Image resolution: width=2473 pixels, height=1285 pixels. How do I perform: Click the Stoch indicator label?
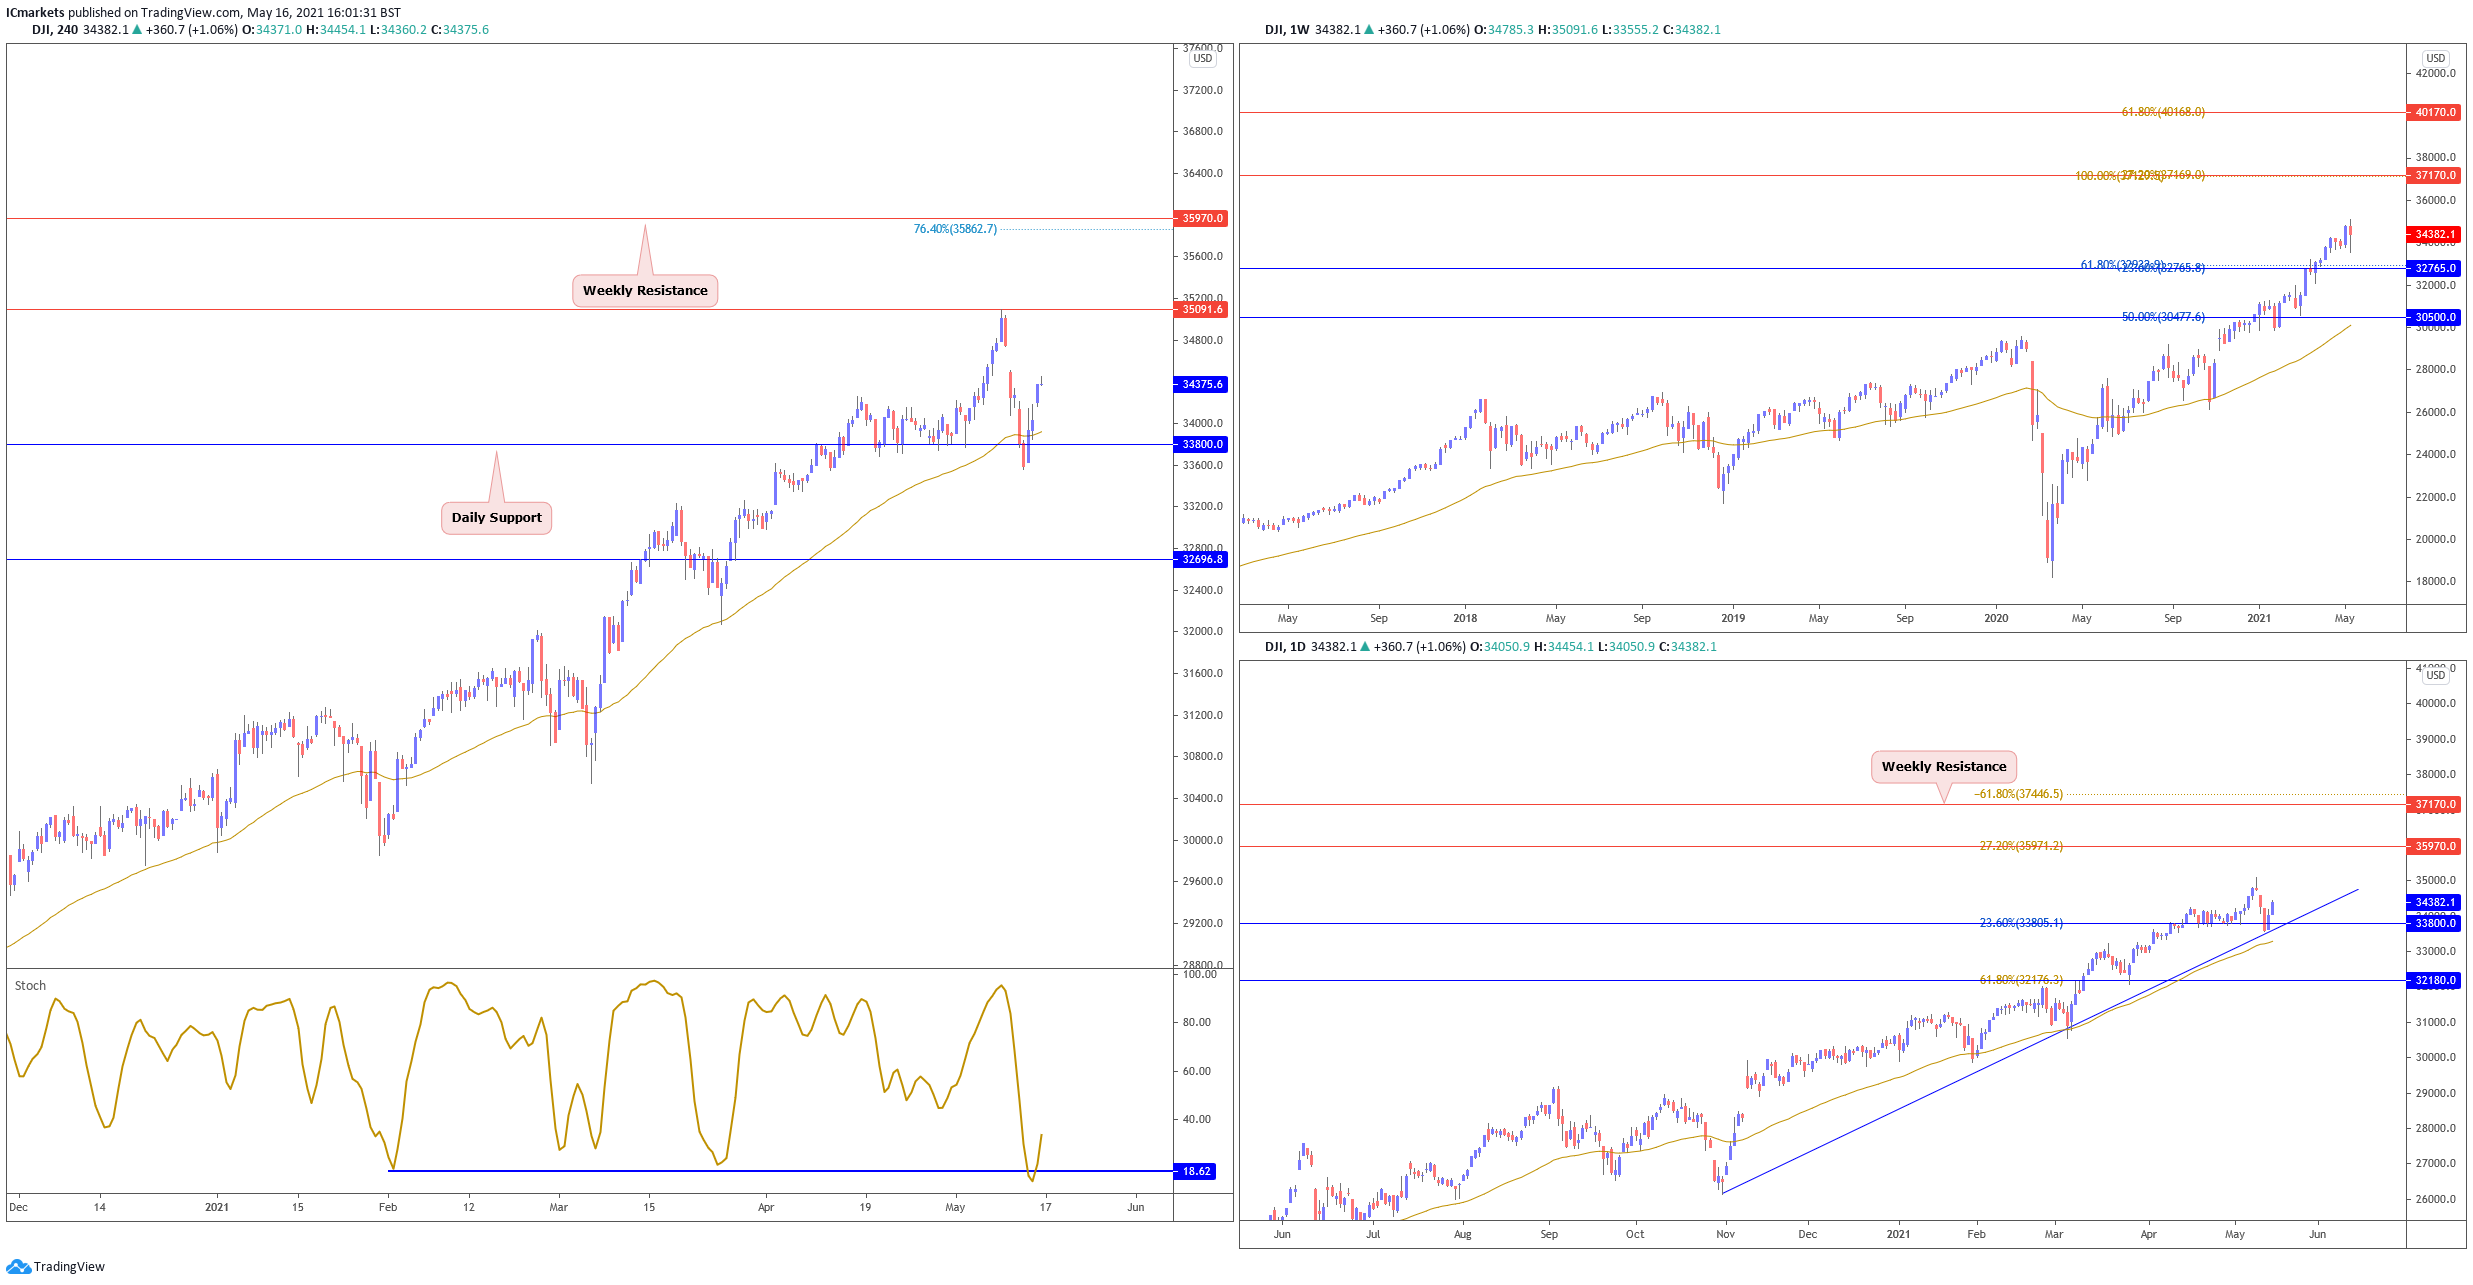click(30, 986)
